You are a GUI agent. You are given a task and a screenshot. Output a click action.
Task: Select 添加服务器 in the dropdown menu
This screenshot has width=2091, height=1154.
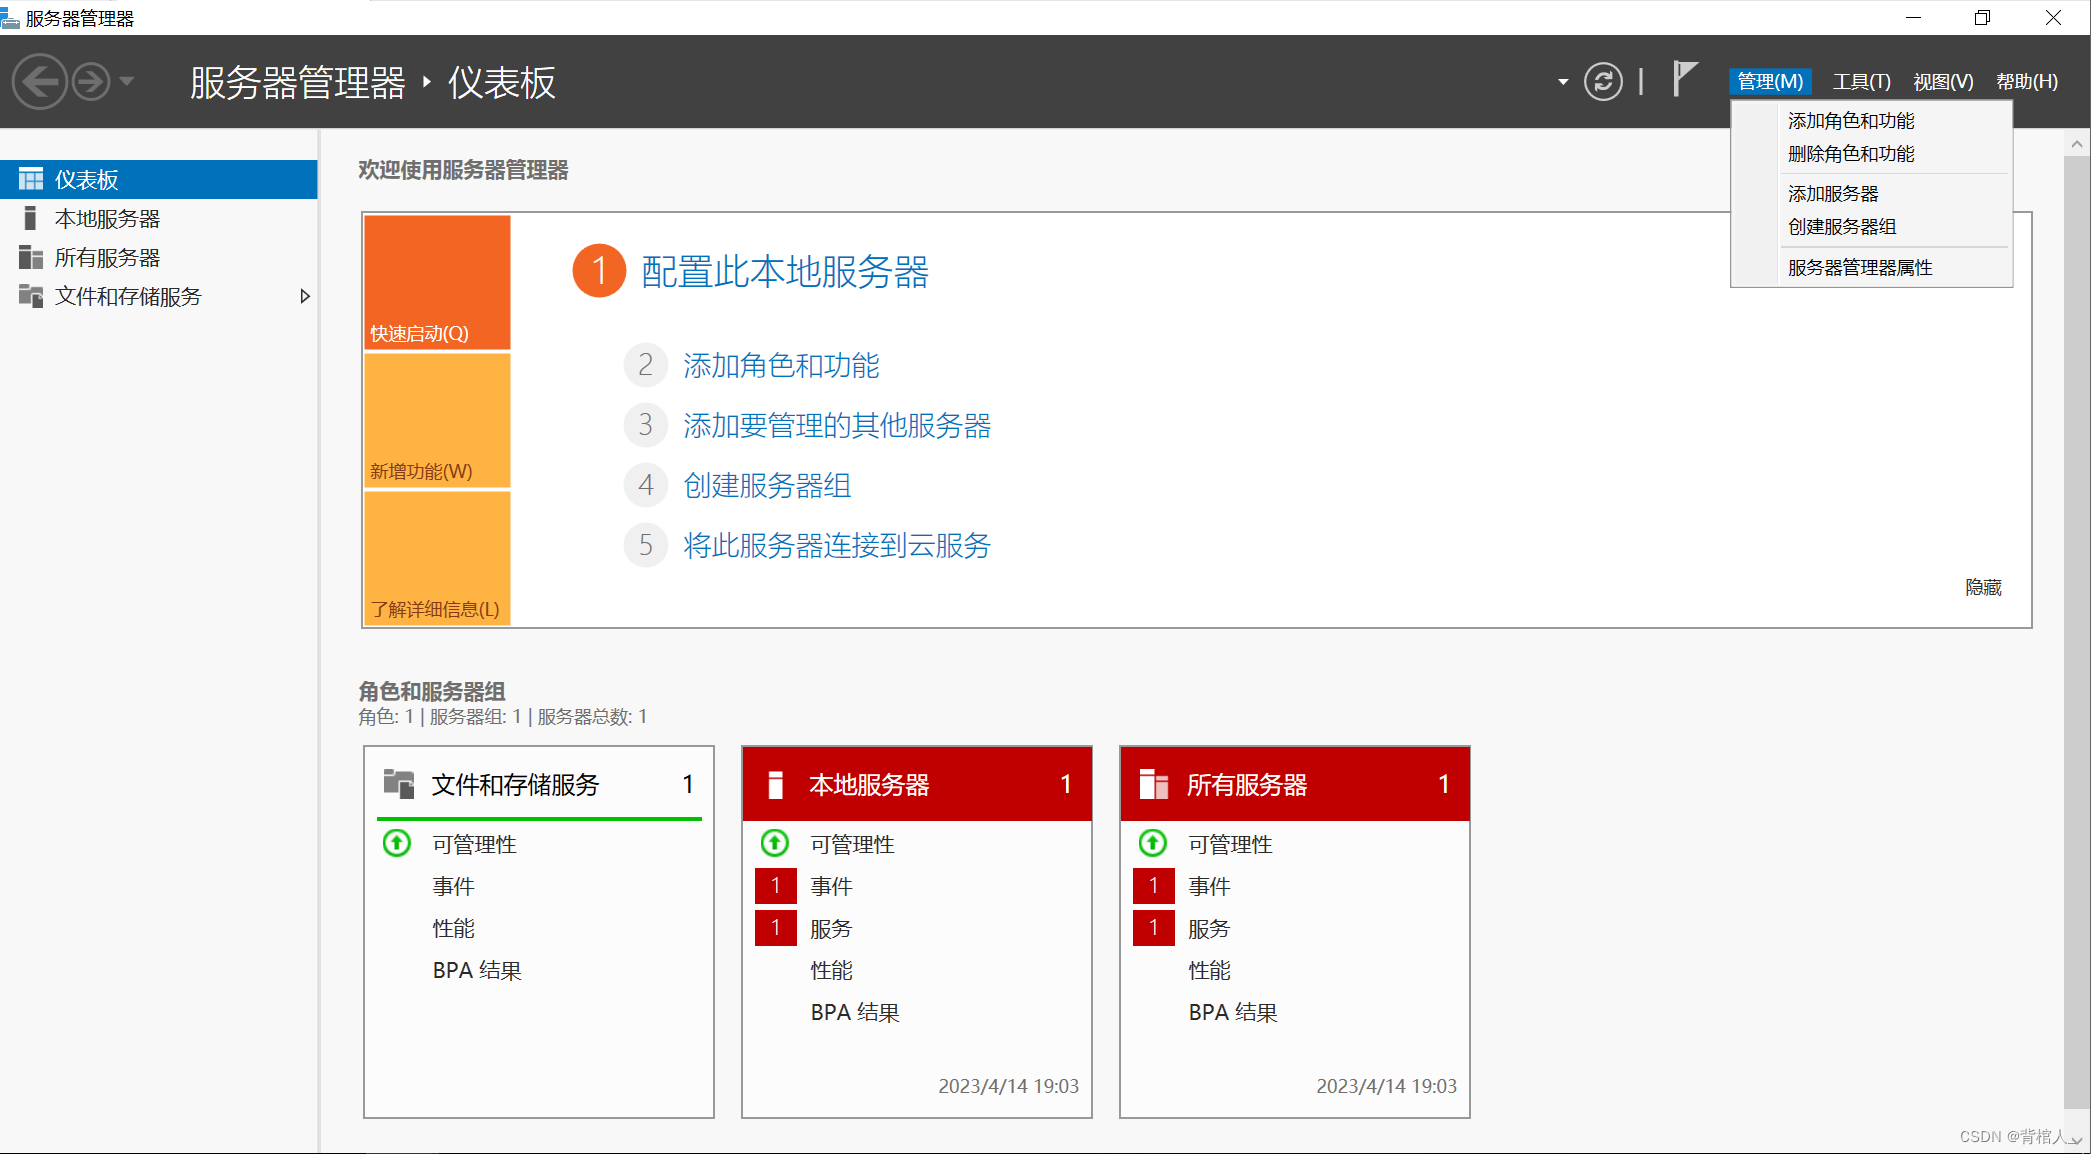click(x=1871, y=194)
